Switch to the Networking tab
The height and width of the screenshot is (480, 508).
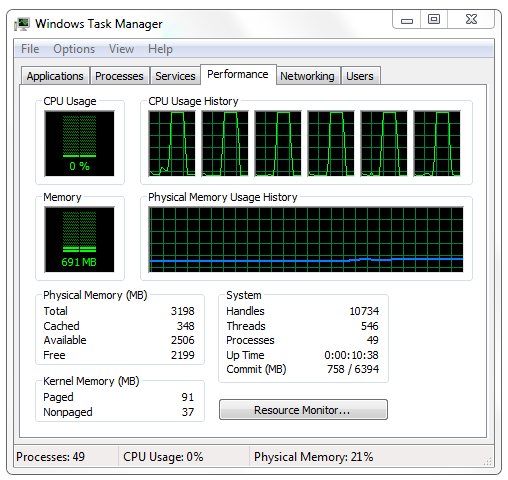click(x=307, y=76)
